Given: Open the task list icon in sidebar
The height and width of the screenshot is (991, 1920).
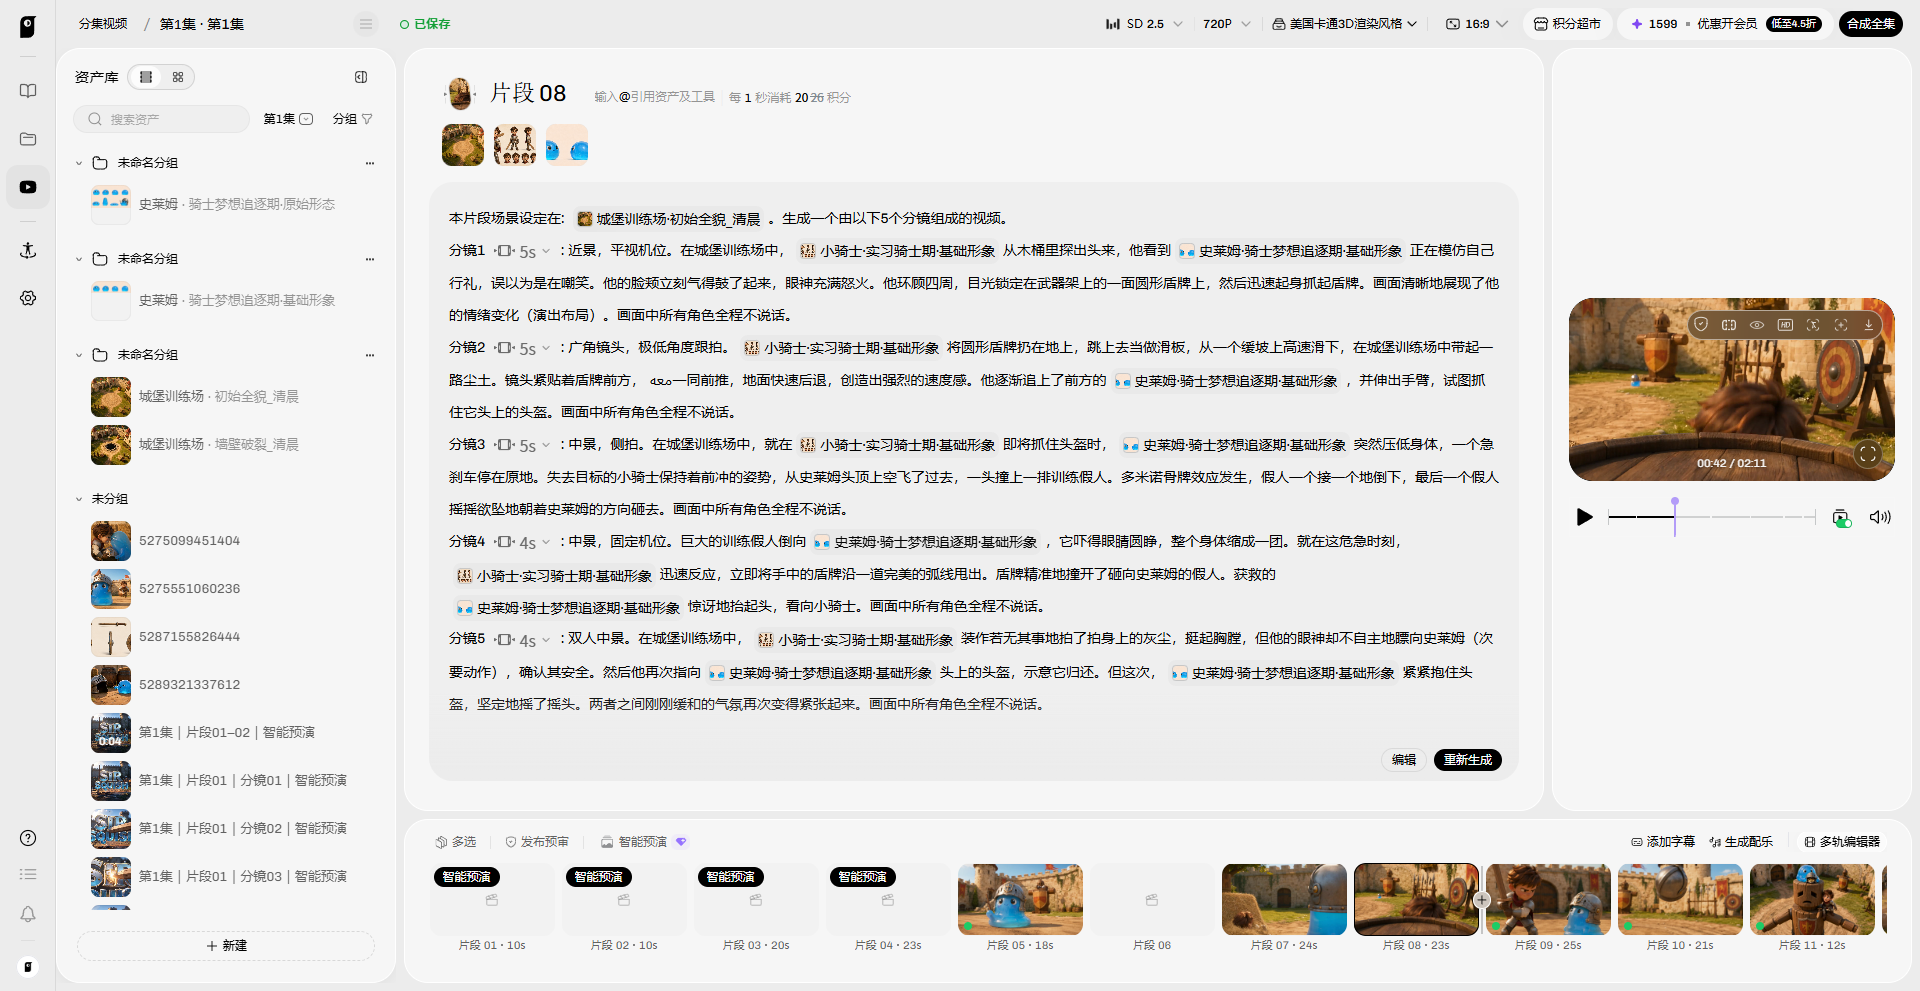Looking at the screenshot, I should point(28,874).
